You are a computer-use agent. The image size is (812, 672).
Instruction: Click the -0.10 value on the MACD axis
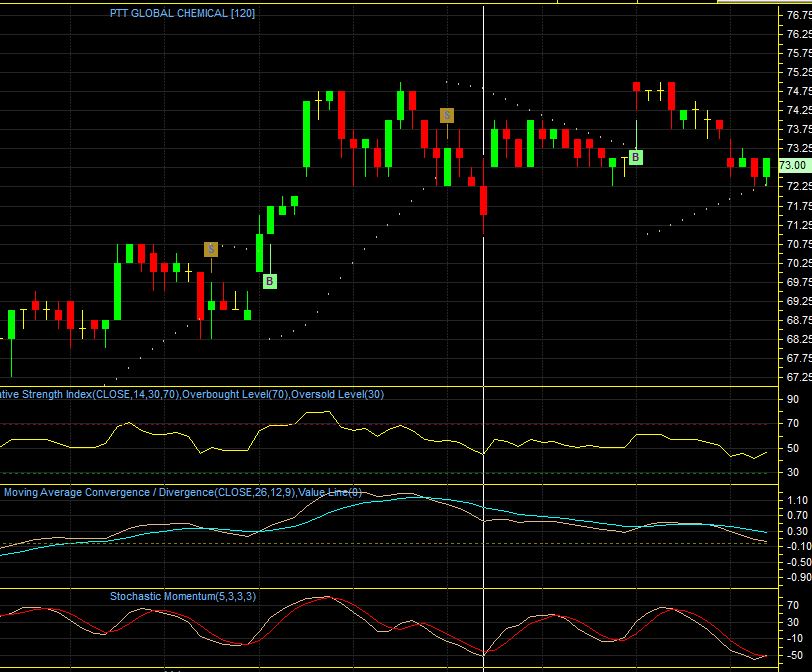pos(799,546)
